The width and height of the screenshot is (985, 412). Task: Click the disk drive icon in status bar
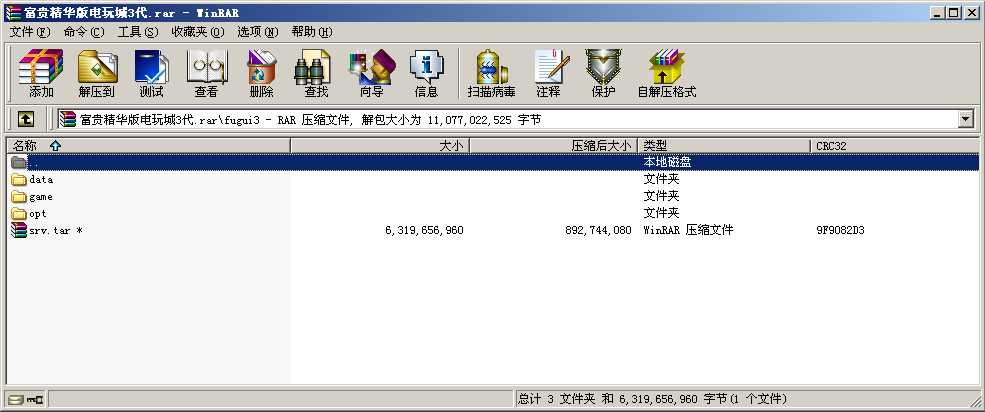[x=16, y=399]
